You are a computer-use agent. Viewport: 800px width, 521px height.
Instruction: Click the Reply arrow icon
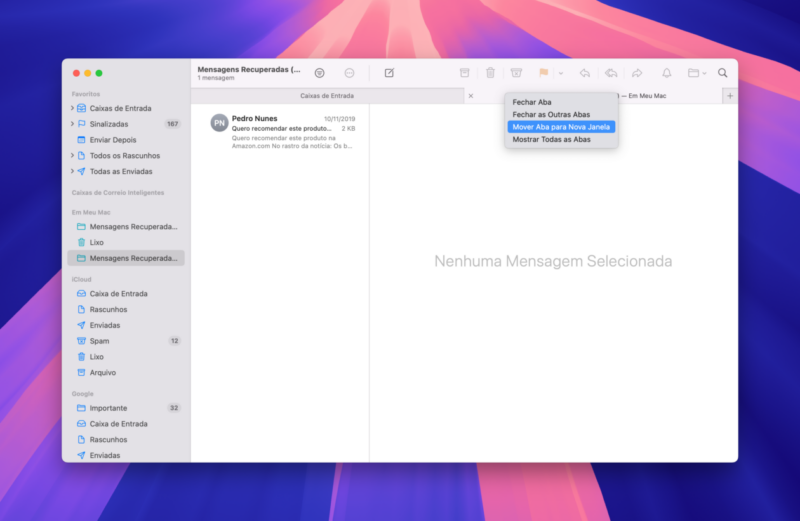(x=585, y=73)
